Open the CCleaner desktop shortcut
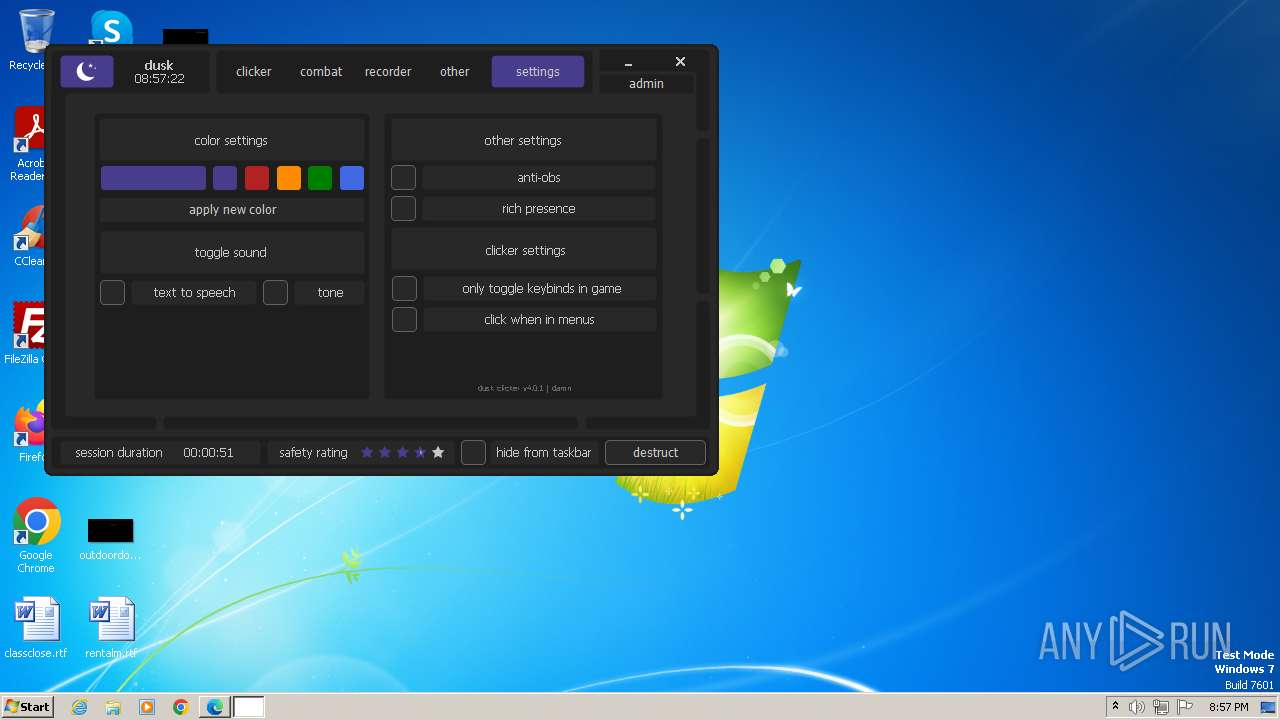The height and width of the screenshot is (720, 1280). point(30,236)
